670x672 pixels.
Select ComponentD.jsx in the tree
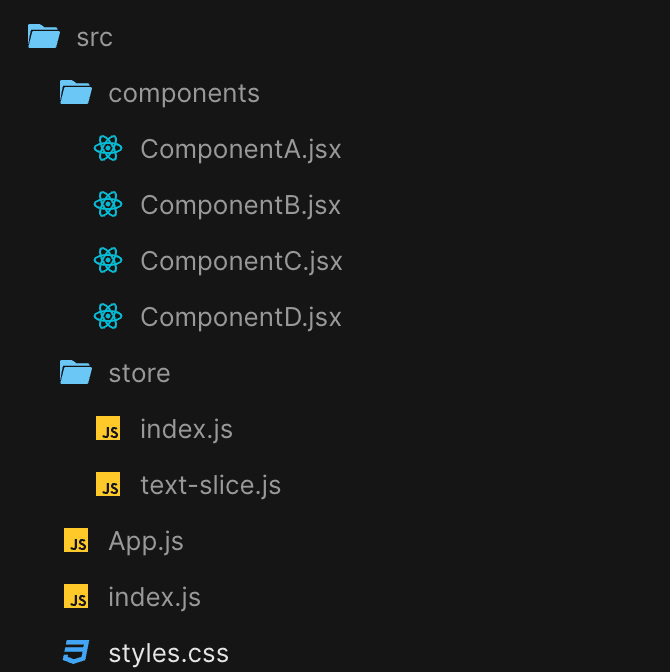pos(241,317)
